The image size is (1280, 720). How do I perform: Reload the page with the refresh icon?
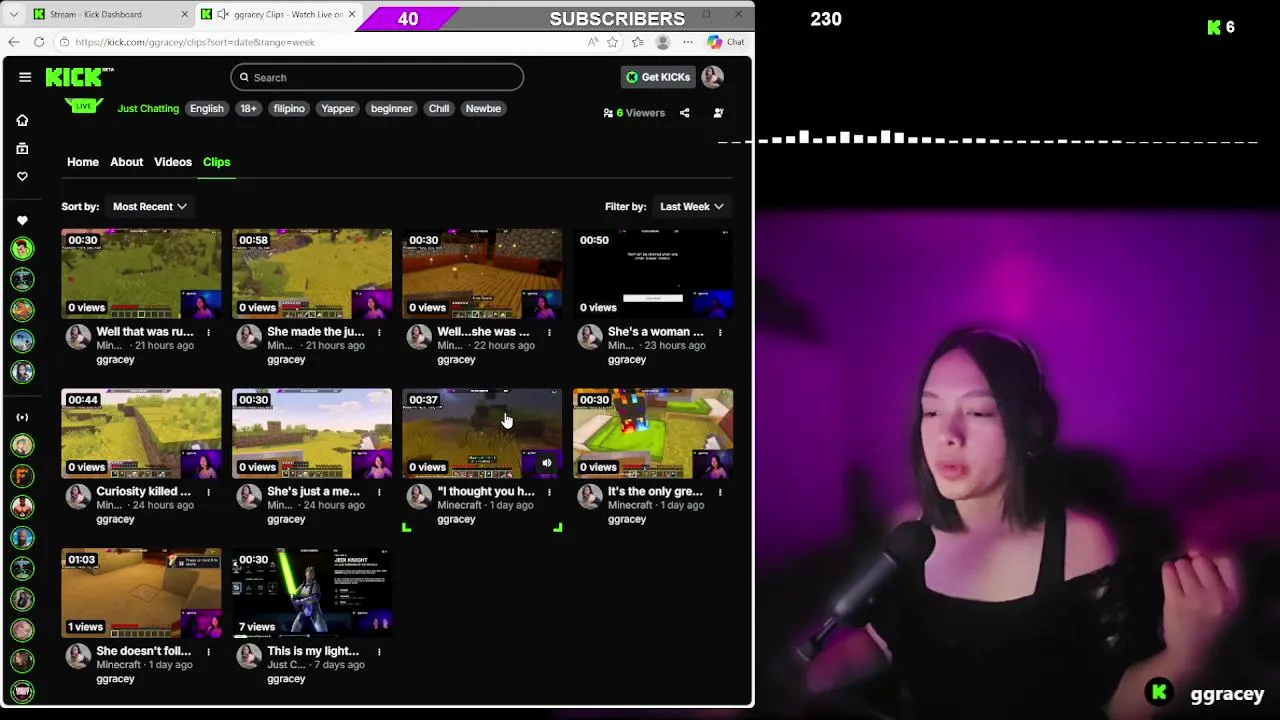39,42
